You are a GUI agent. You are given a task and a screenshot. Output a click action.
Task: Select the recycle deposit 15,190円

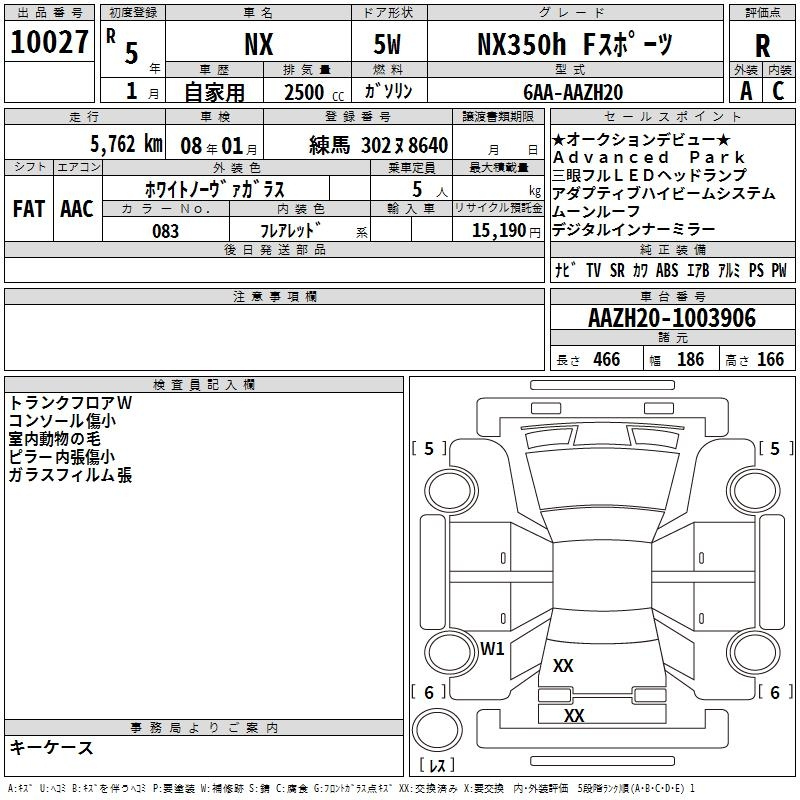point(506,231)
